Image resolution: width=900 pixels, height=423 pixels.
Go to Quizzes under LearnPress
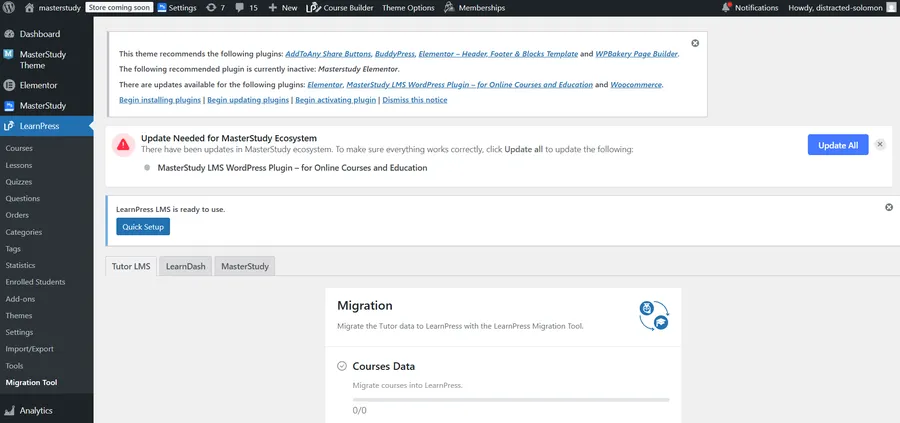19,182
